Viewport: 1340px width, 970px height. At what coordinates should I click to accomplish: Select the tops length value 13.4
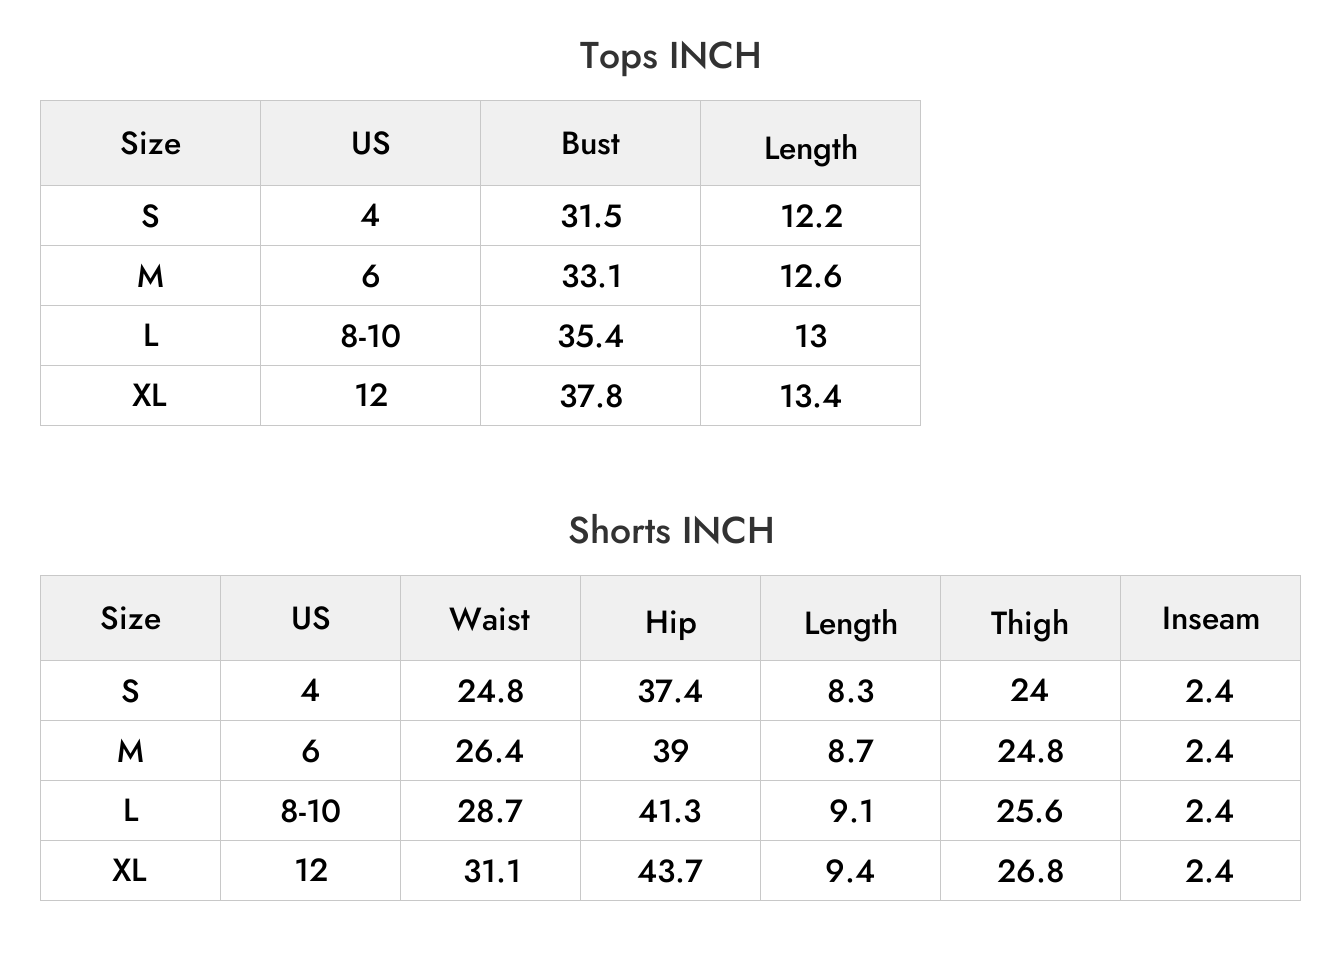(x=810, y=396)
